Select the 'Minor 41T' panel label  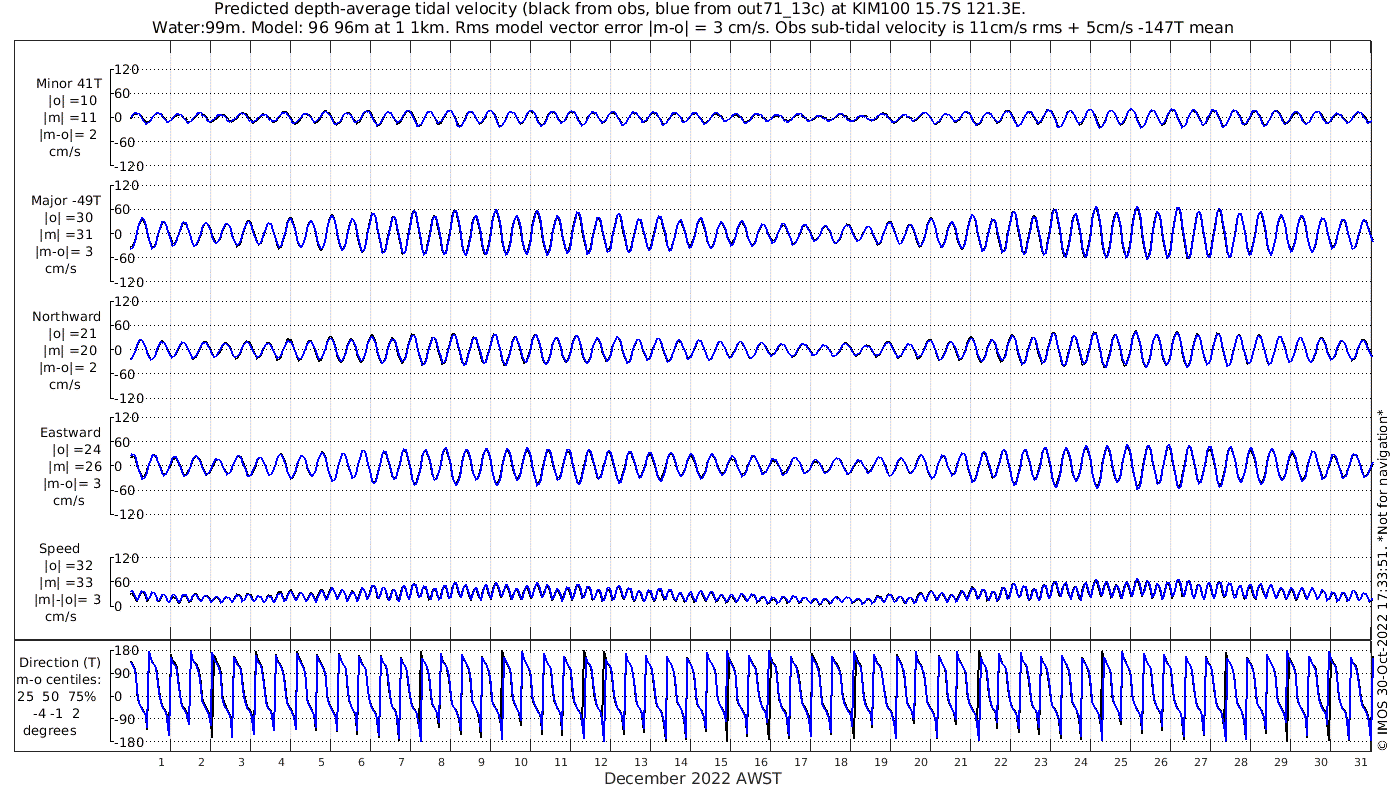[x=68, y=84]
